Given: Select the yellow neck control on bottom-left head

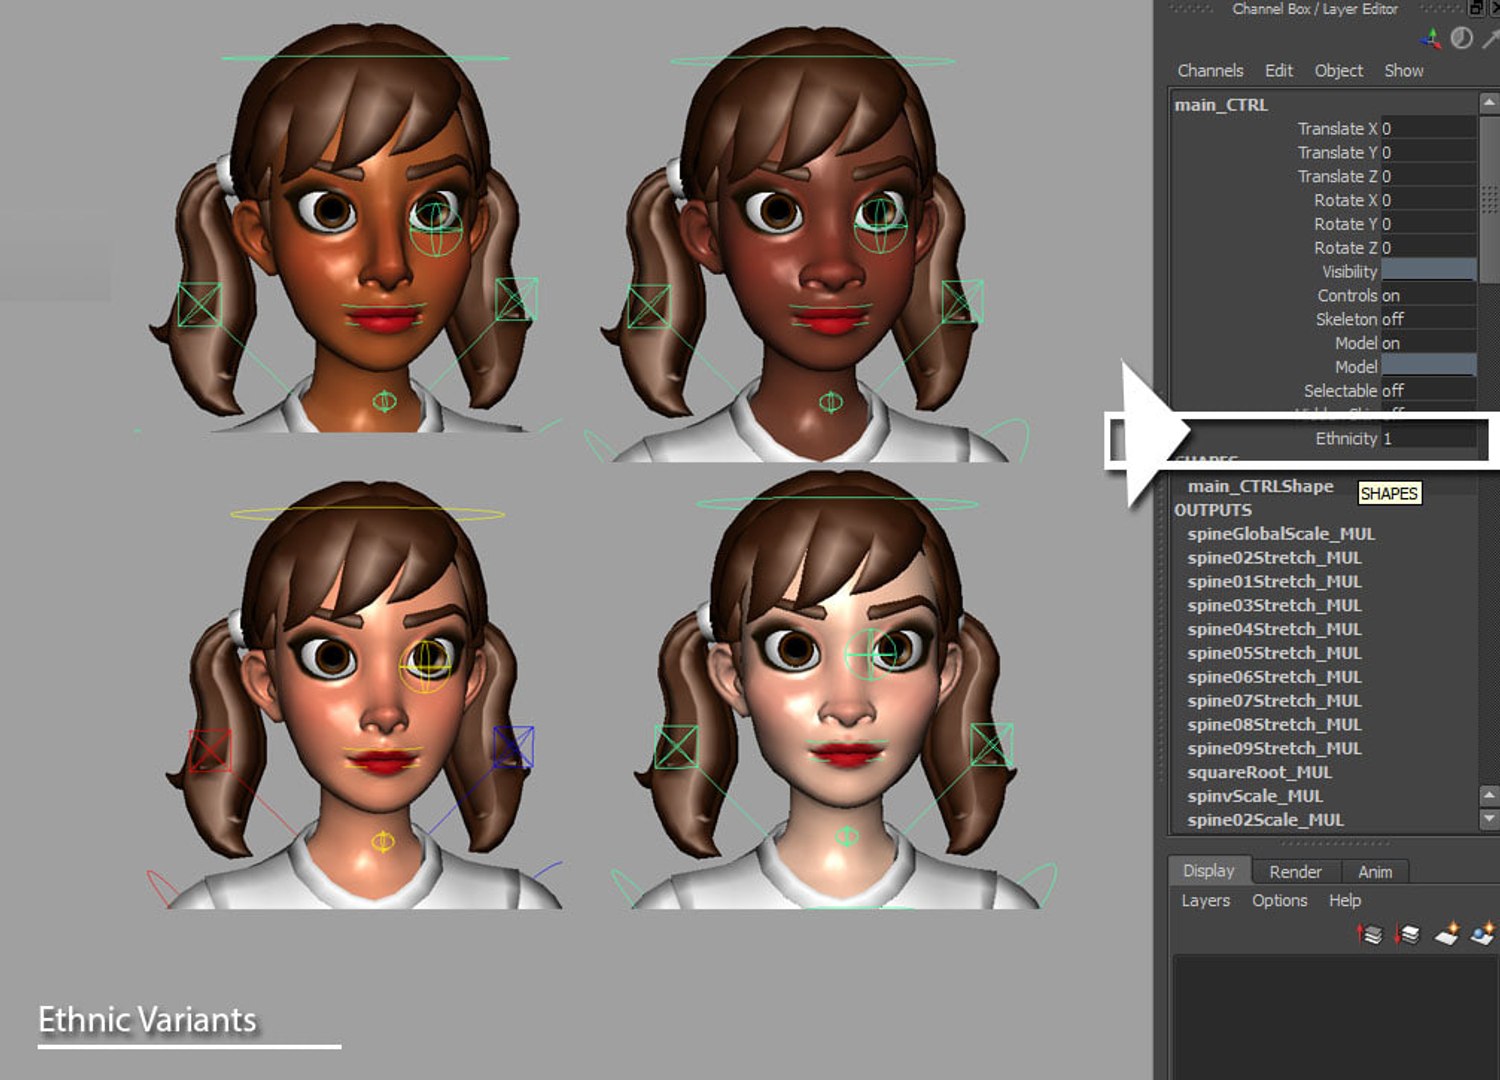Looking at the screenshot, I should point(383,842).
